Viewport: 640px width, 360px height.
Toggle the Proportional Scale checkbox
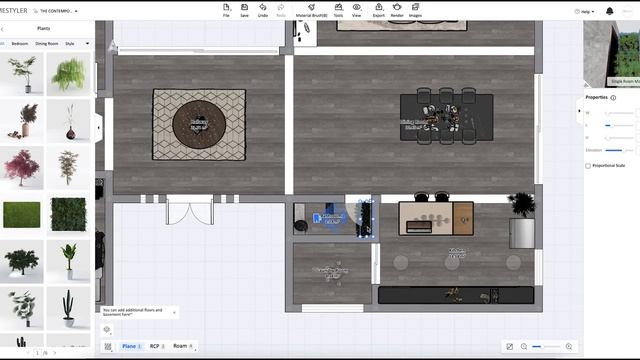[x=588, y=166]
